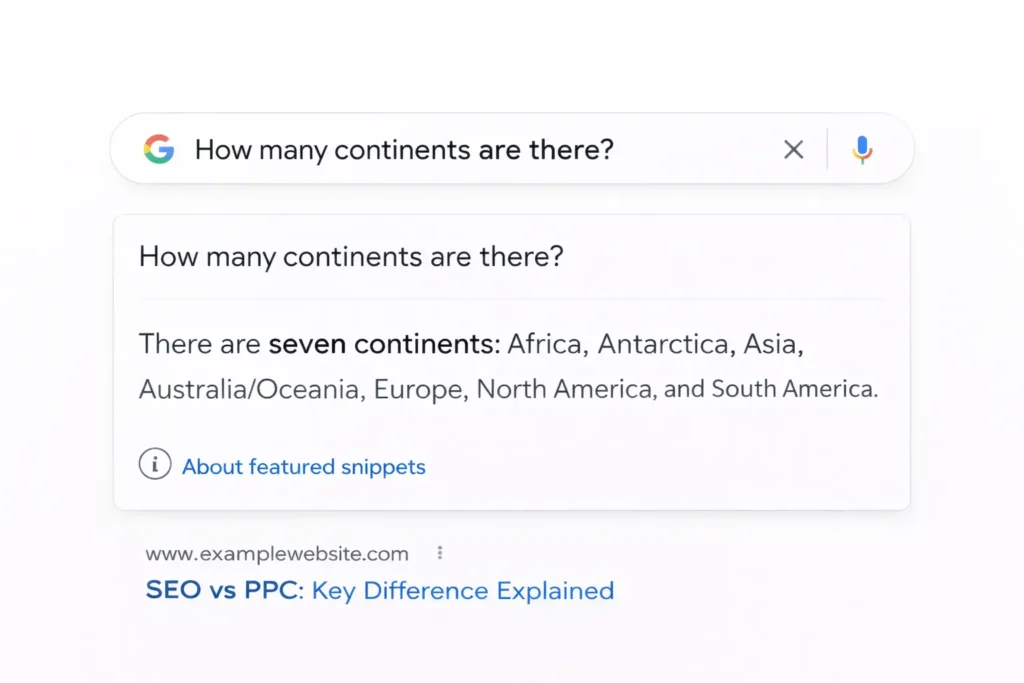Click www.examplewebsite.com

(x=273, y=553)
